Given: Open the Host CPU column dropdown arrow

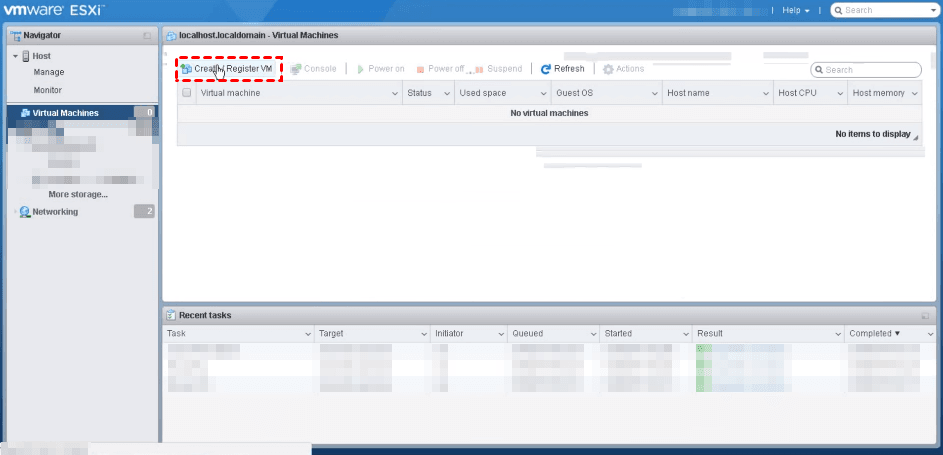Looking at the screenshot, I should pos(841,94).
